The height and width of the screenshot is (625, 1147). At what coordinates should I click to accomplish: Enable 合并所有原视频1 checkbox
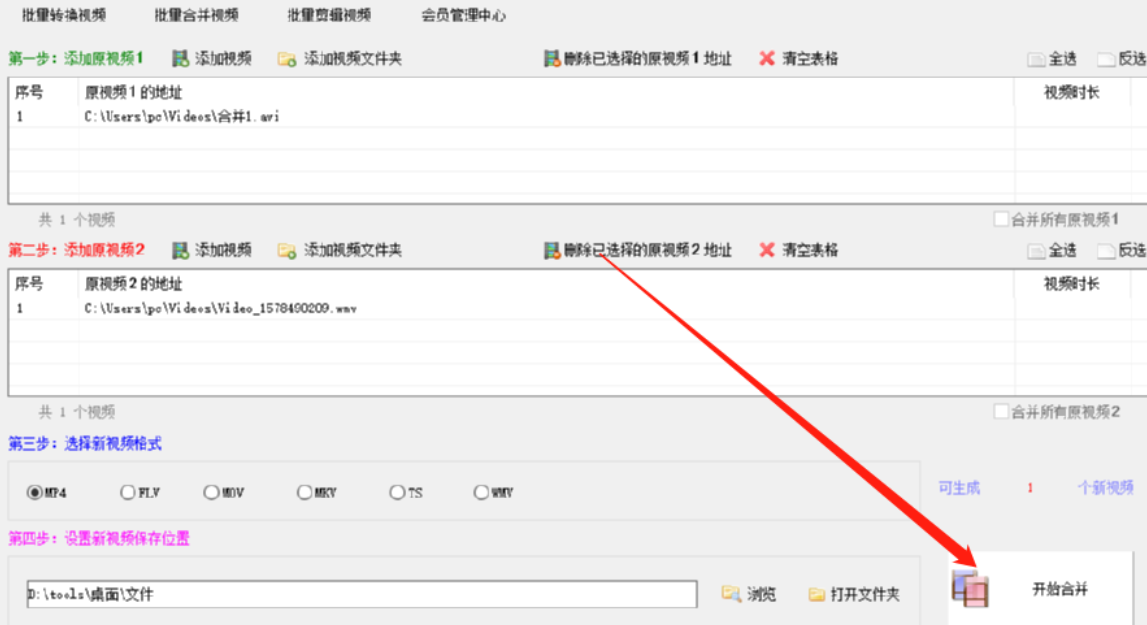tap(1001, 219)
